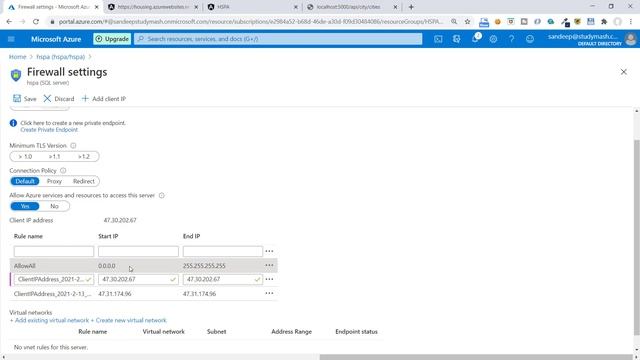The height and width of the screenshot is (360, 640).
Task: Set Connection Policy to Default
Action: coord(25,181)
